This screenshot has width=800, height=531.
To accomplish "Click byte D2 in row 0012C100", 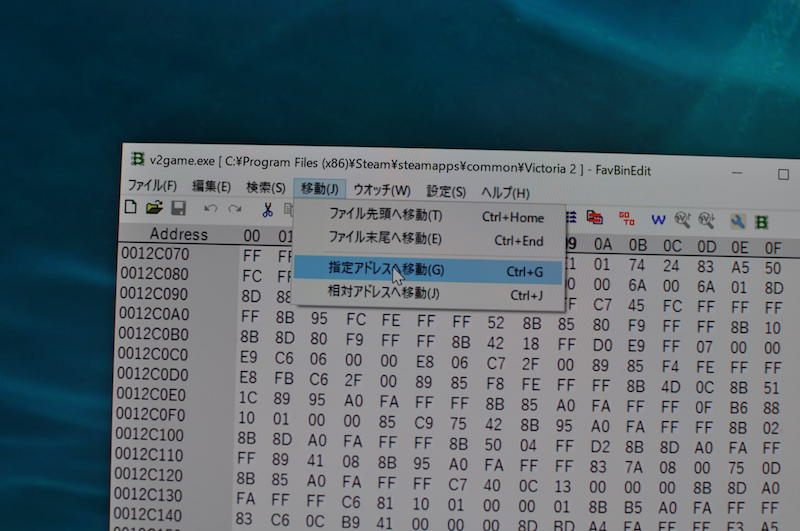I will [x=600, y=447].
